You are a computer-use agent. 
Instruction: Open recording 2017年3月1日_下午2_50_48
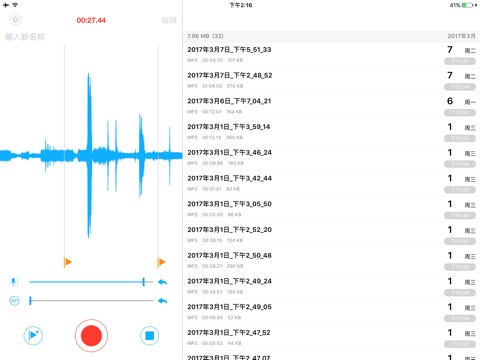[332, 260]
